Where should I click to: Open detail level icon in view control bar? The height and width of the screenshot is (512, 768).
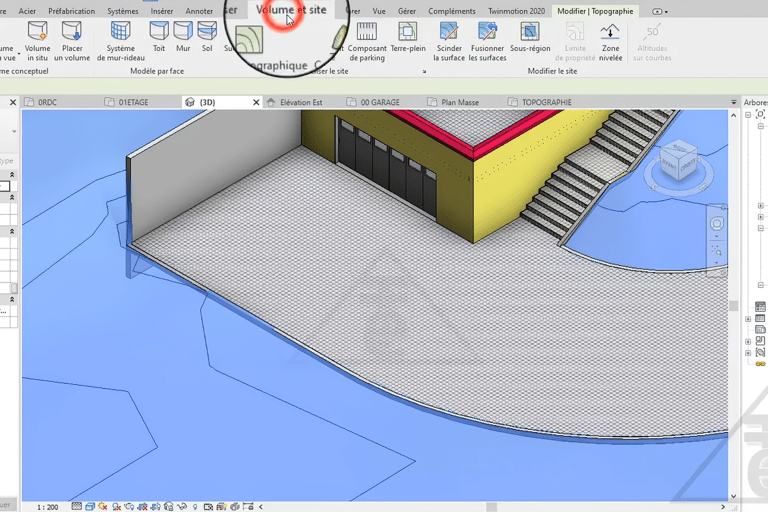pos(76,506)
